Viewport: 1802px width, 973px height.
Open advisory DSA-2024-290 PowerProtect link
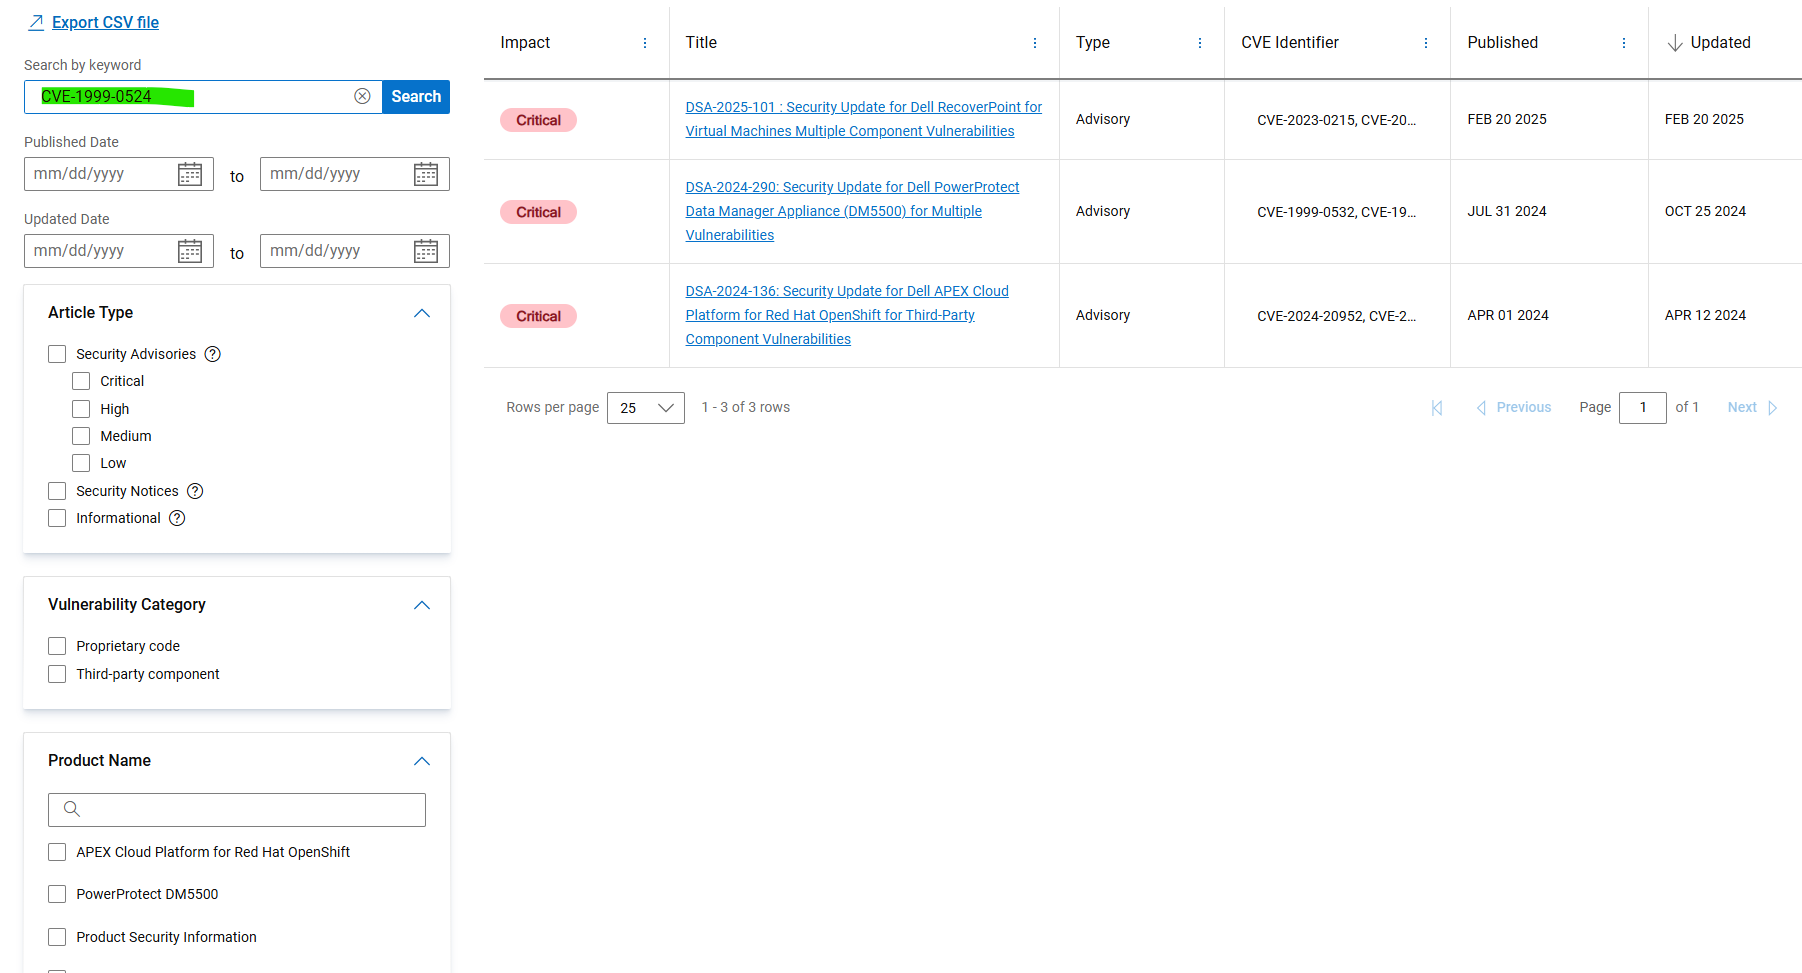click(852, 211)
